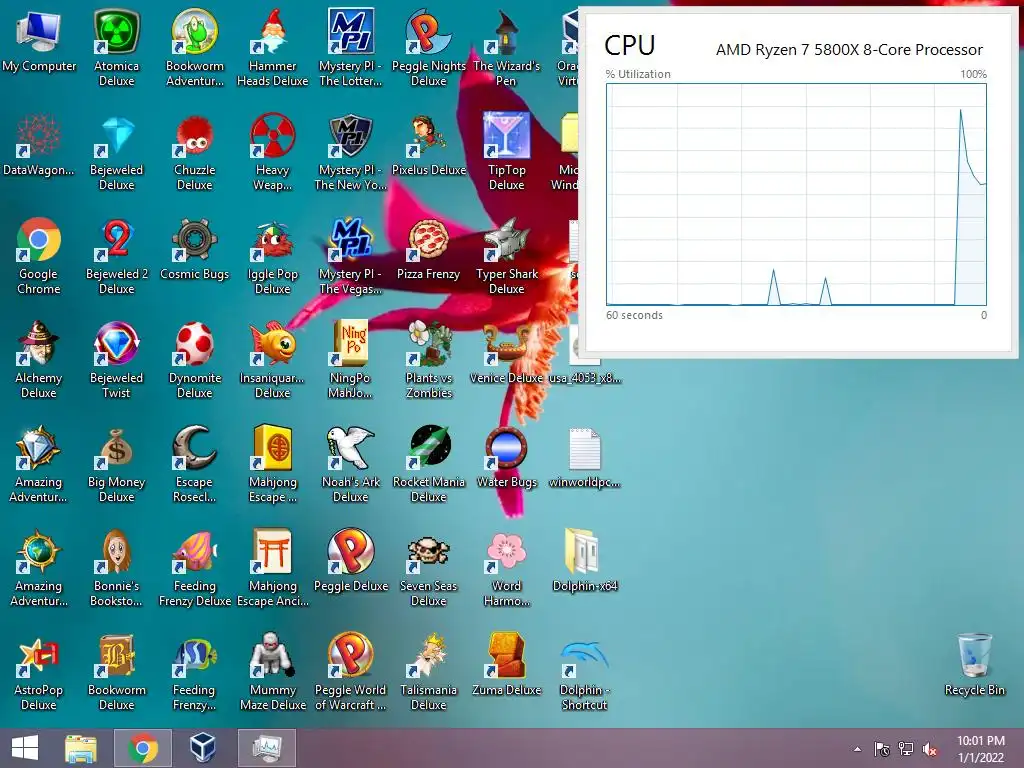Launch AstroPop Deluxe
Screen dimensions: 1024x768
coord(39,672)
